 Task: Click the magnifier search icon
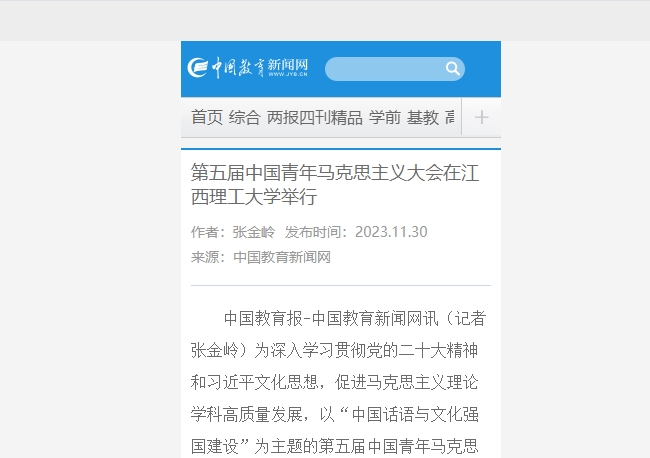[452, 68]
